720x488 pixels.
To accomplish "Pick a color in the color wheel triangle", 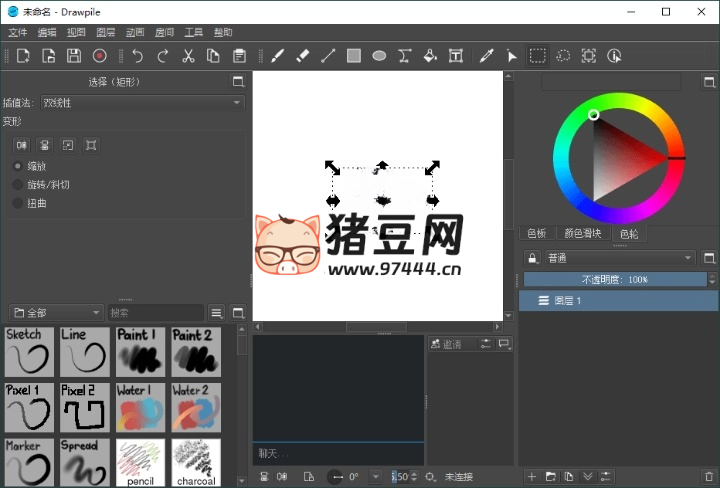I will (618, 158).
